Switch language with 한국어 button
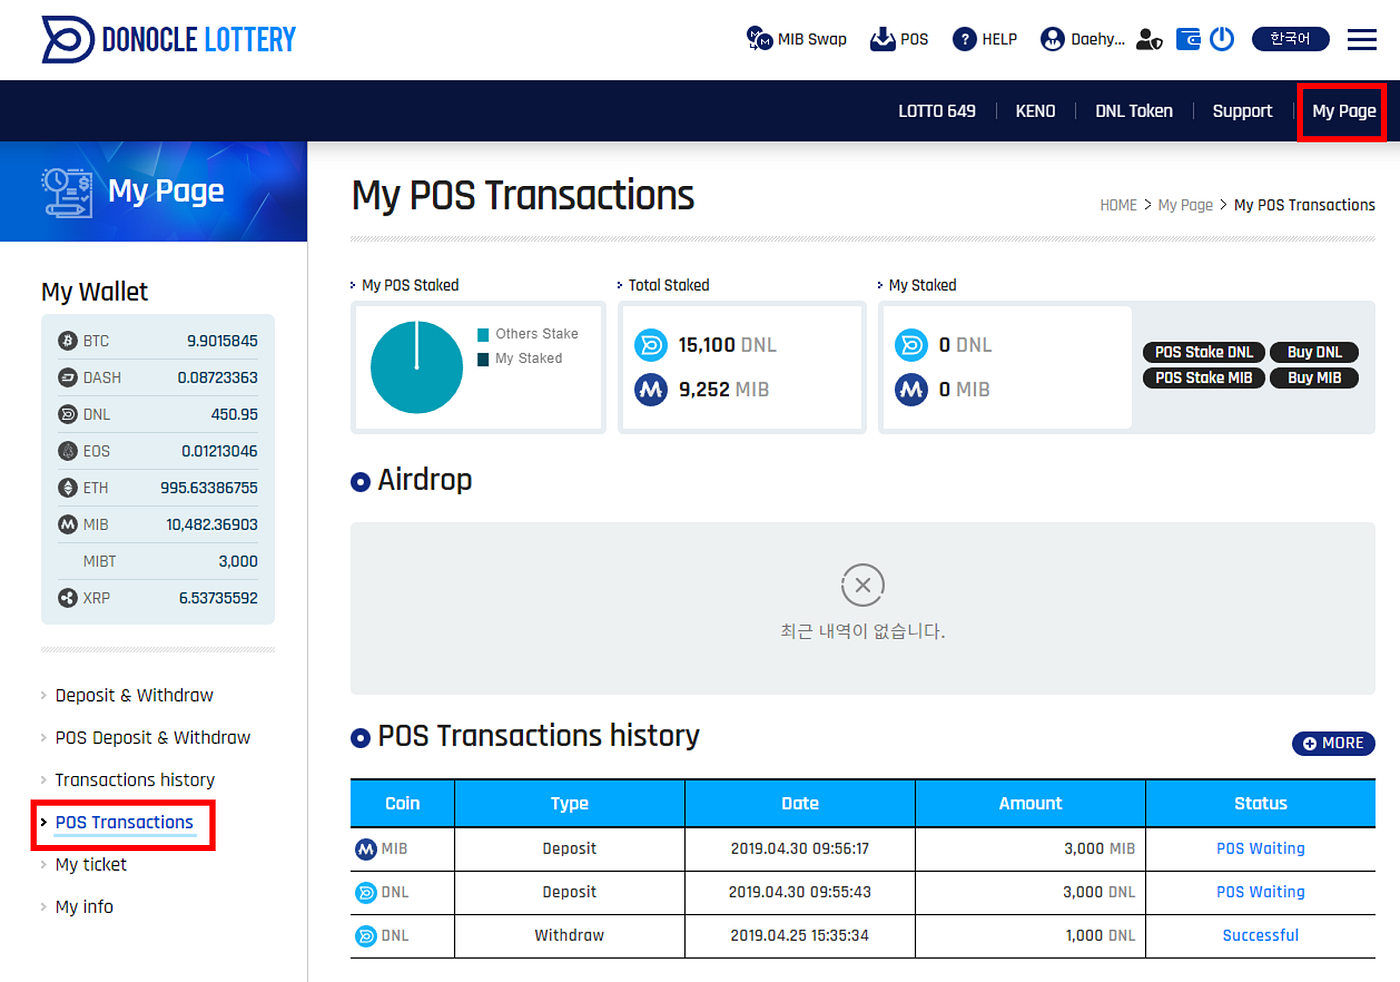 click(x=1290, y=39)
